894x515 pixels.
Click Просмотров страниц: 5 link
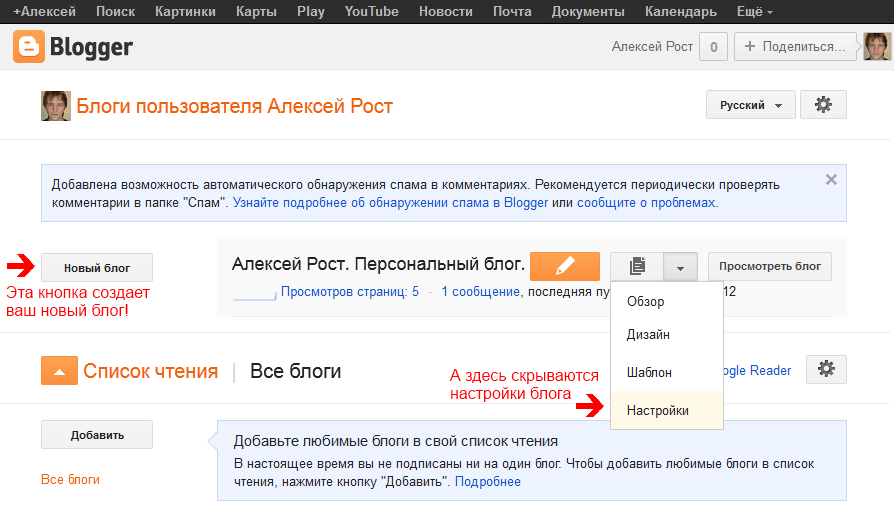350,292
